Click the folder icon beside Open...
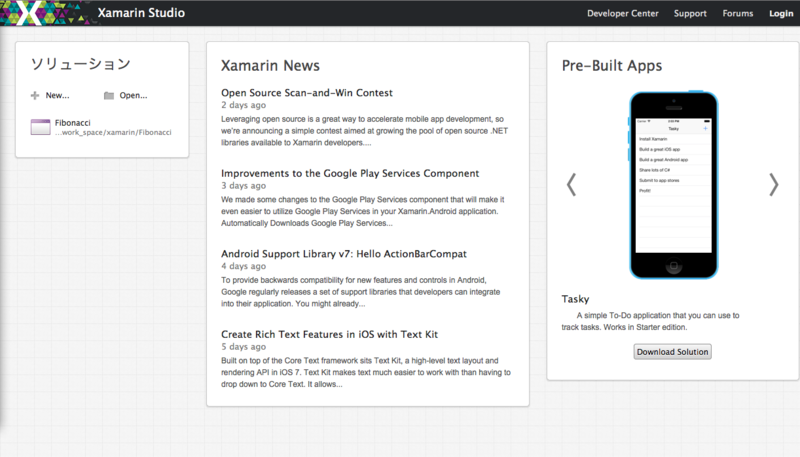 109,95
